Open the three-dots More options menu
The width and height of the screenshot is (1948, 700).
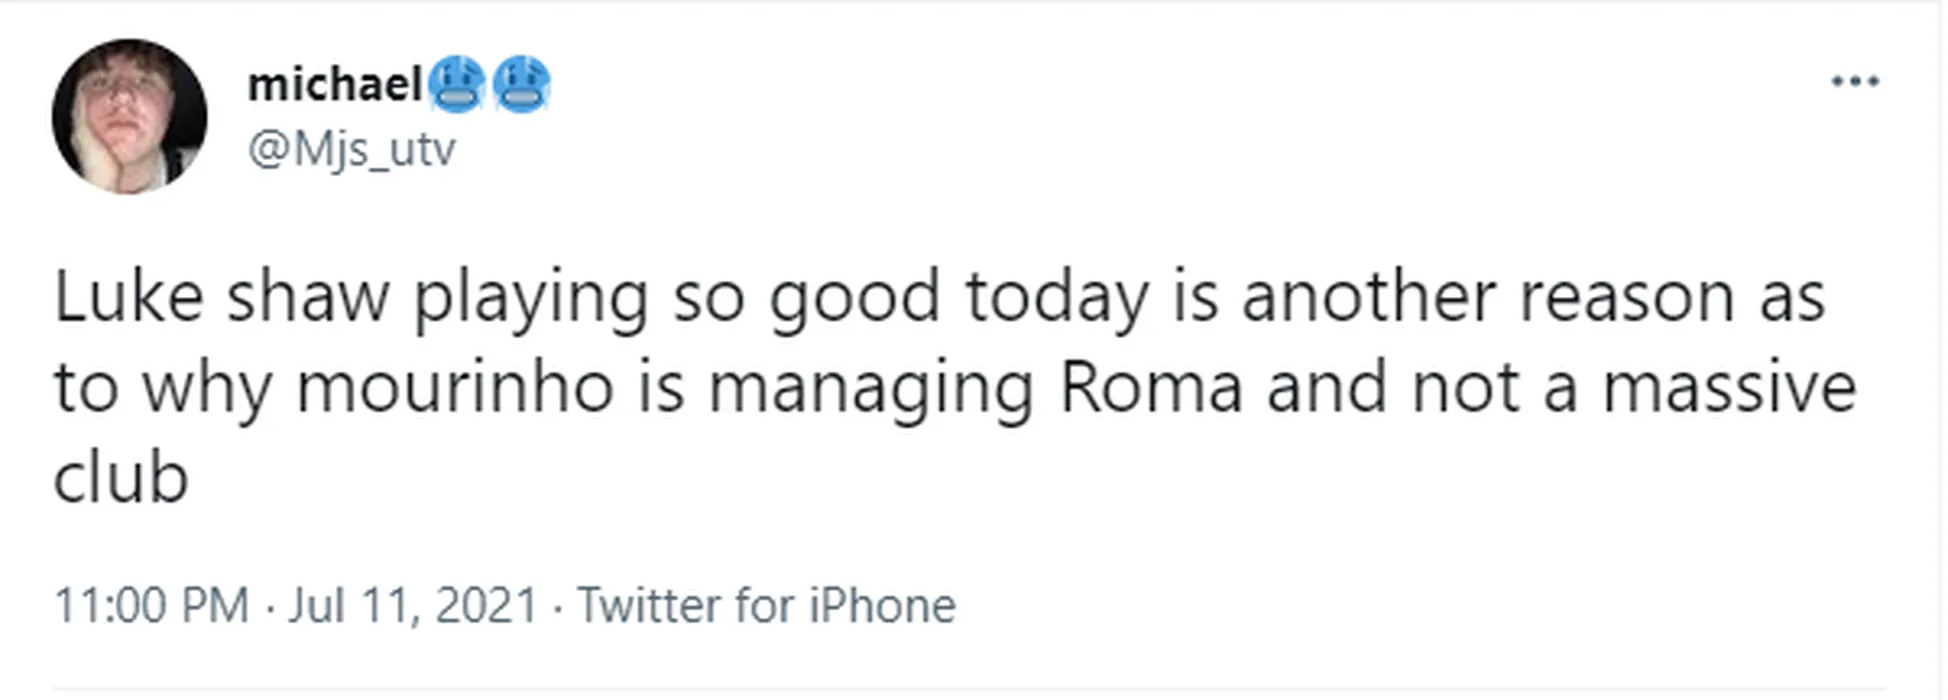coord(1854,82)
